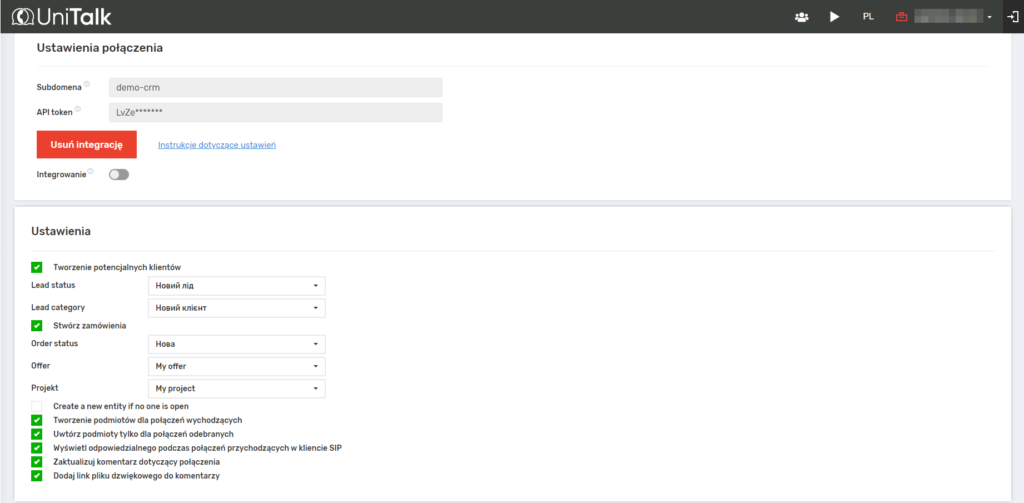Image resolution: width=1024 pixels, height=503 pixels.
Task: Click the logout icon
Action: point(1012,17)
